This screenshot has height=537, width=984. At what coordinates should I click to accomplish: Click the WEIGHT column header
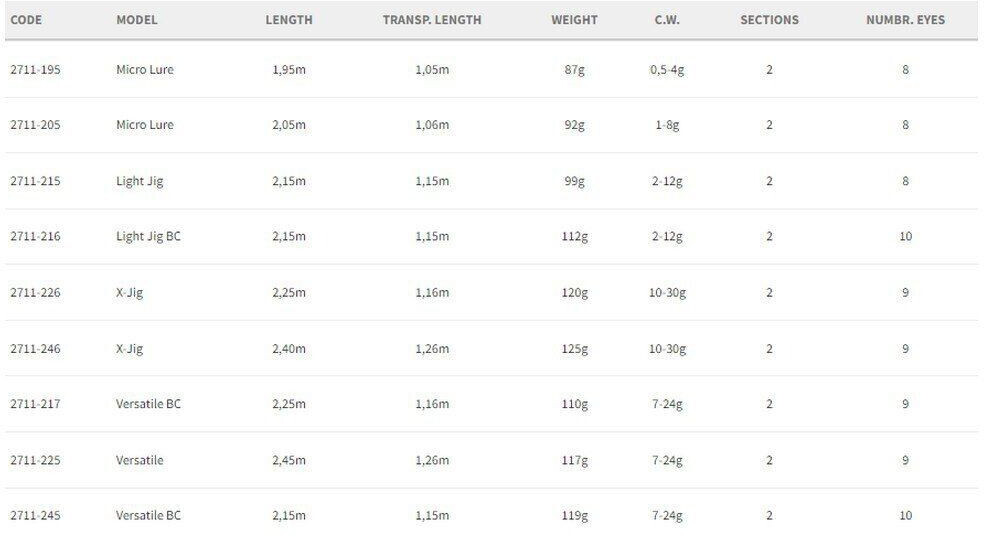coord(574,20)
